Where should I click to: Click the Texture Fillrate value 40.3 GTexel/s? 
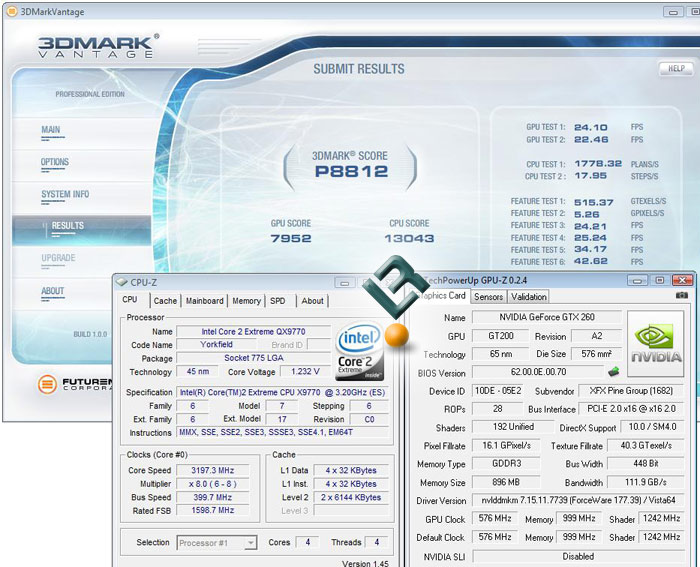pyautogui.click(x=646, y=446)
